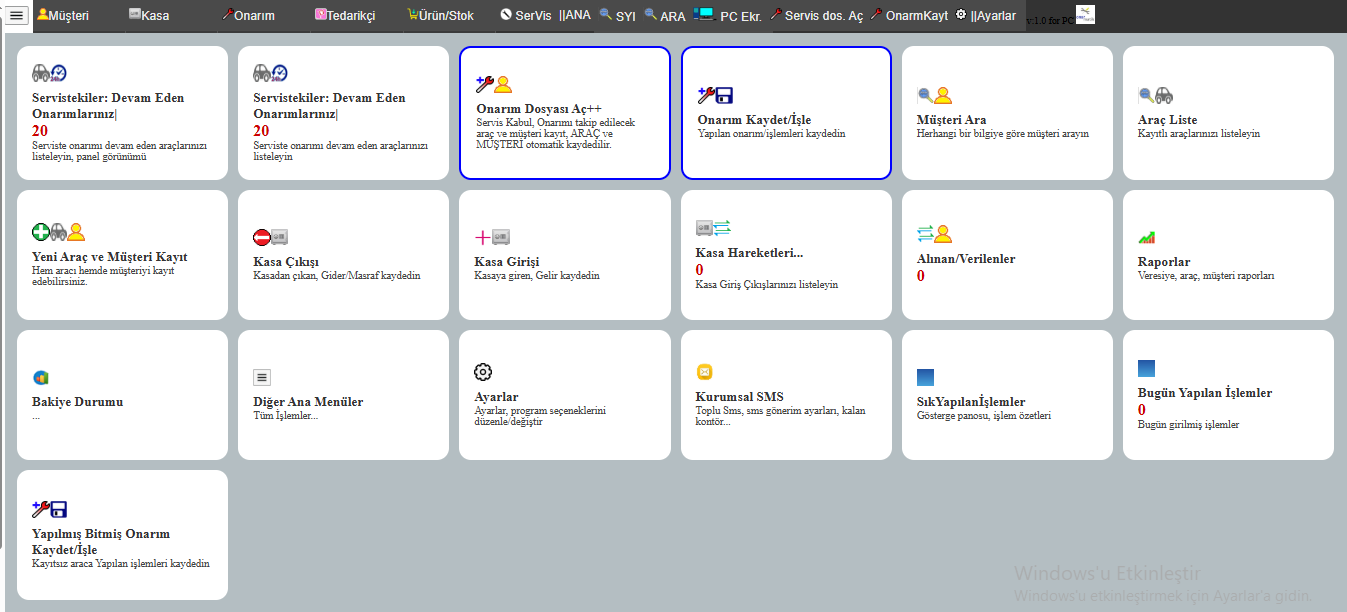Click the gear icon of Ayarlar card

click(483, 372)
